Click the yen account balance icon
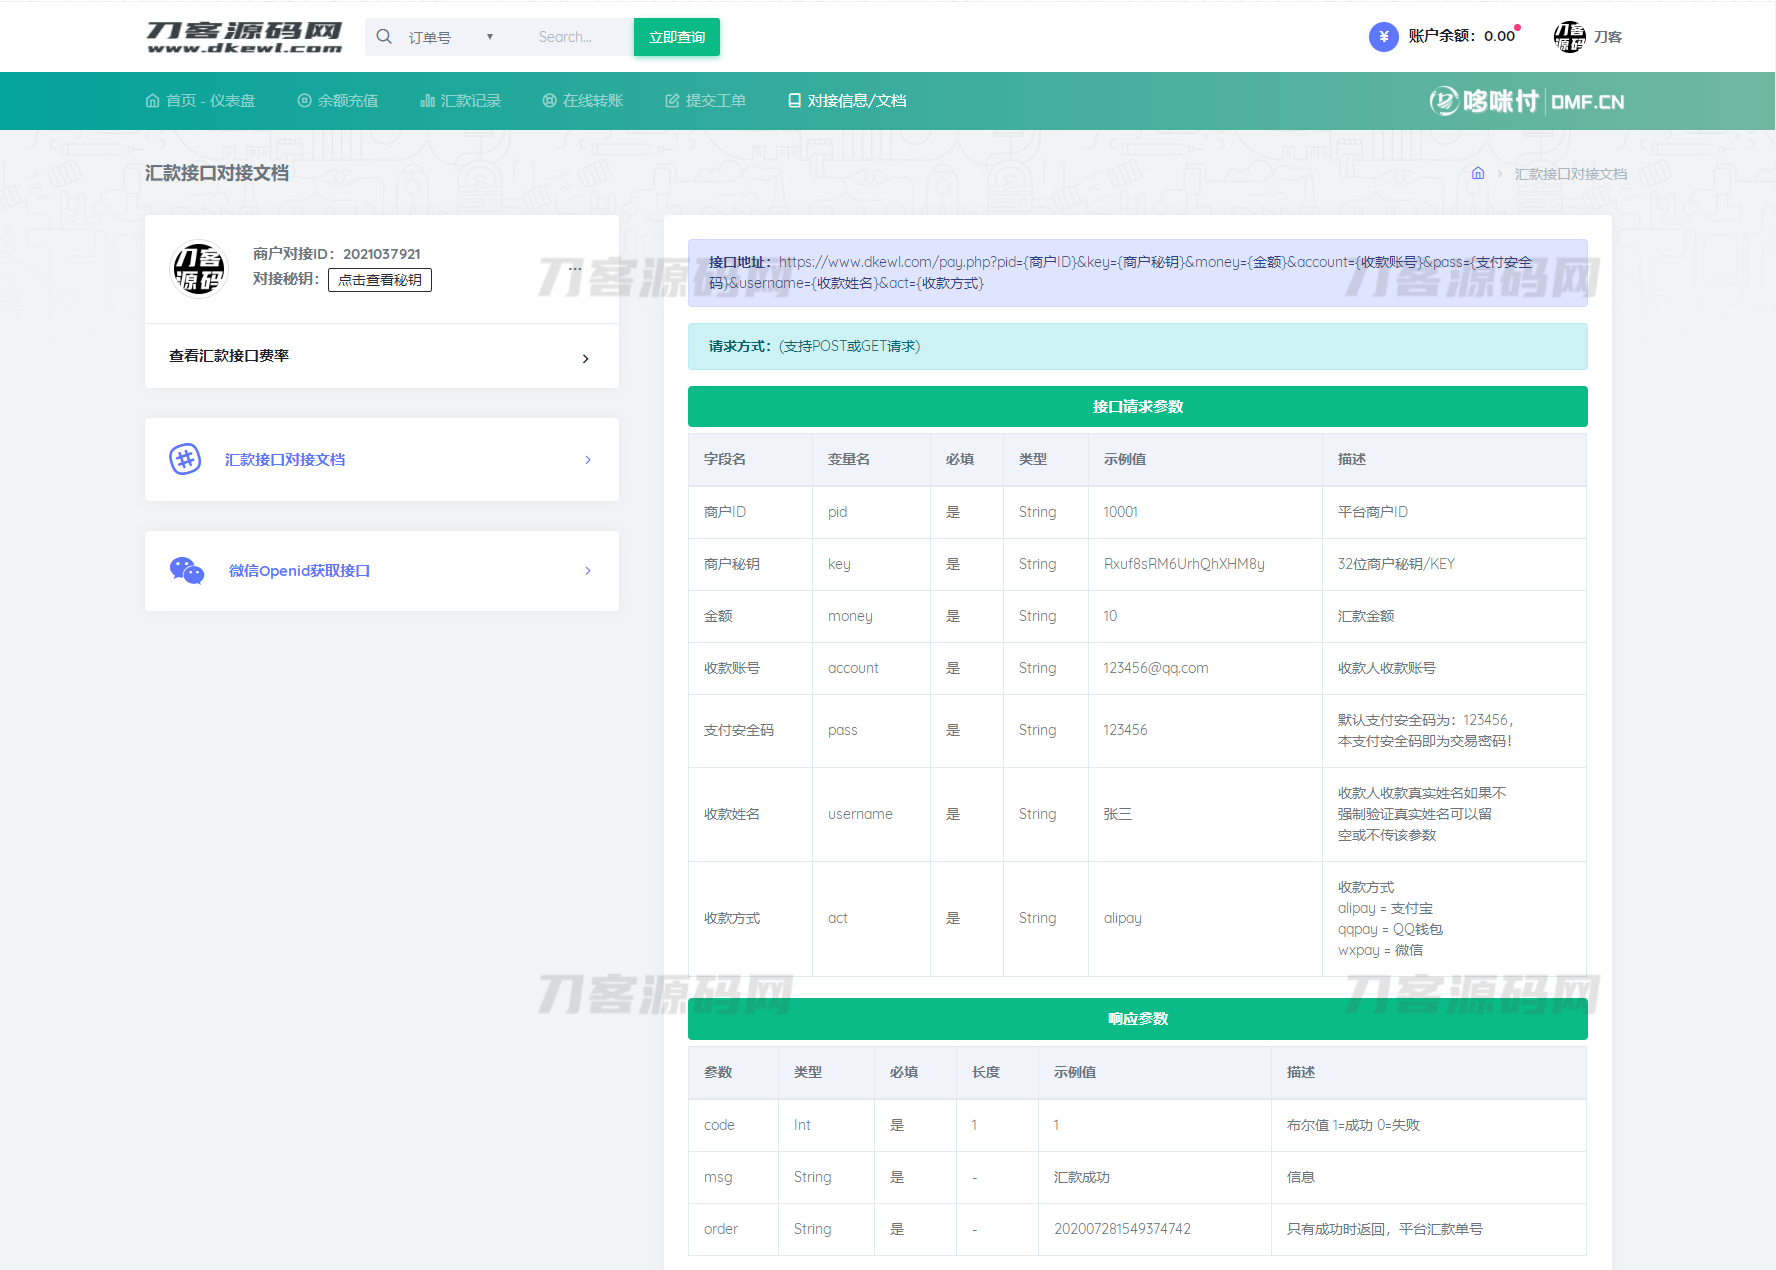The width and height of the screenshot is (1776, 1270). point(1383,37)
